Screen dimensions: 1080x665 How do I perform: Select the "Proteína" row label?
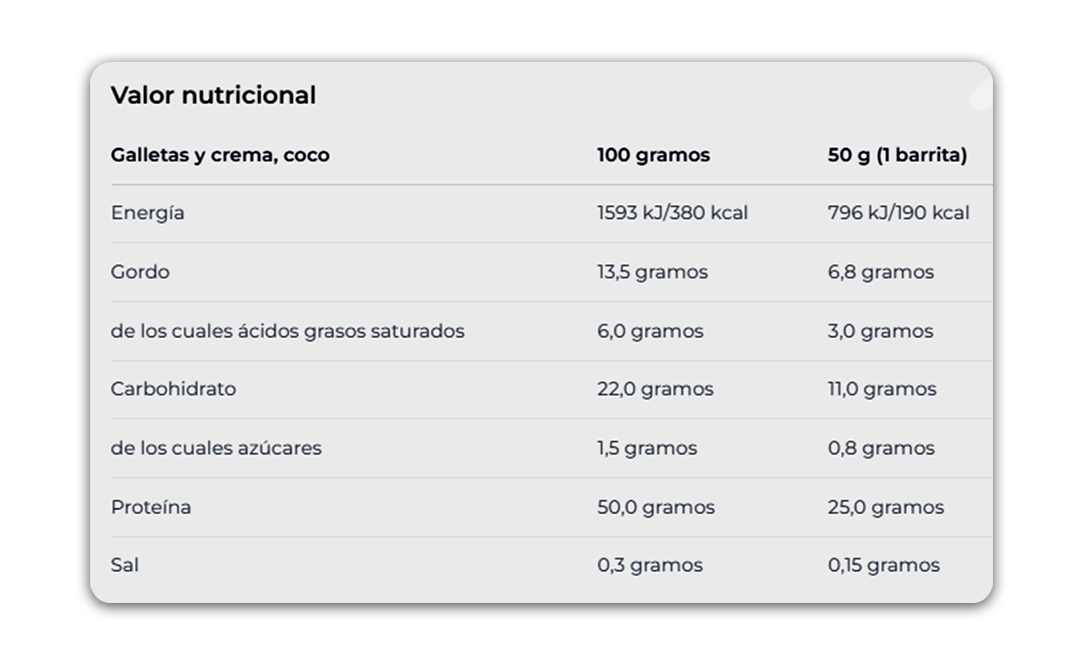[x=151, y=507]
